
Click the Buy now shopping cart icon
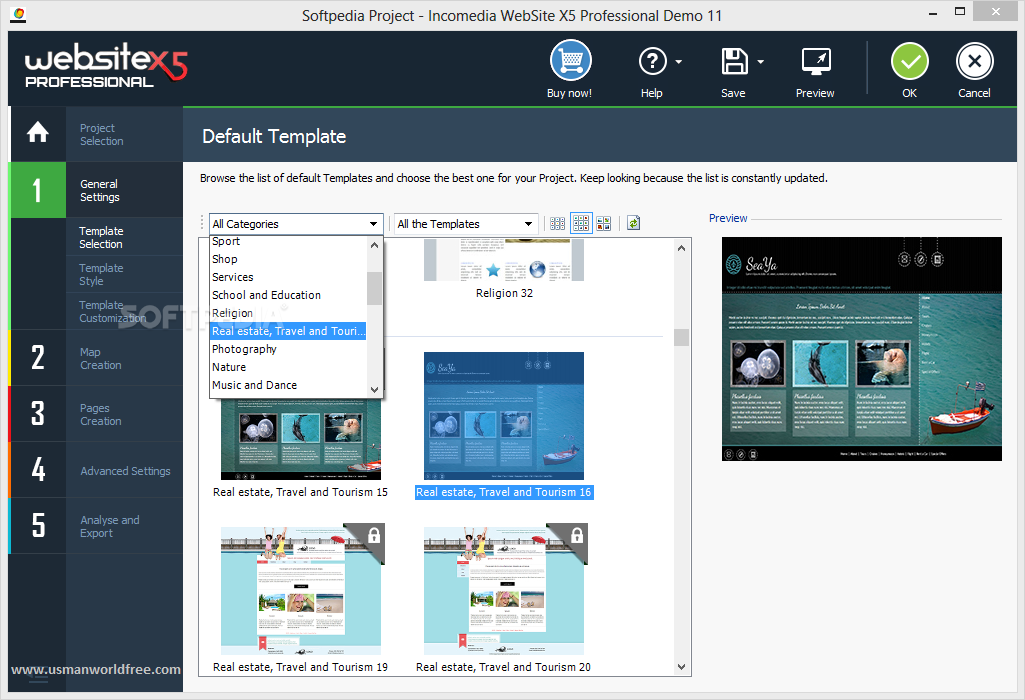[x=570, y=61]
